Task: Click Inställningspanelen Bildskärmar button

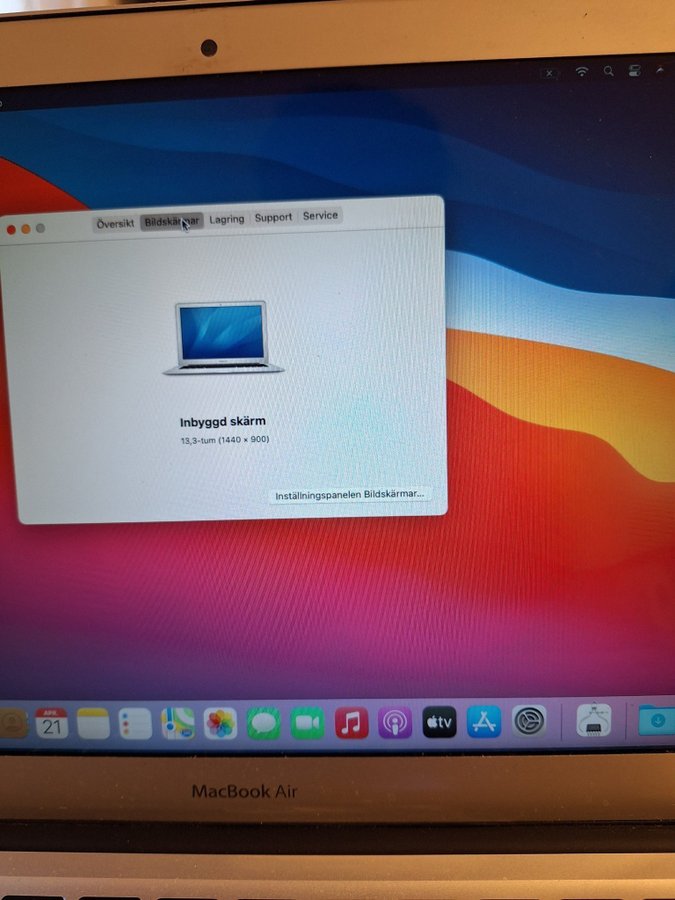Action: (350, 495)
